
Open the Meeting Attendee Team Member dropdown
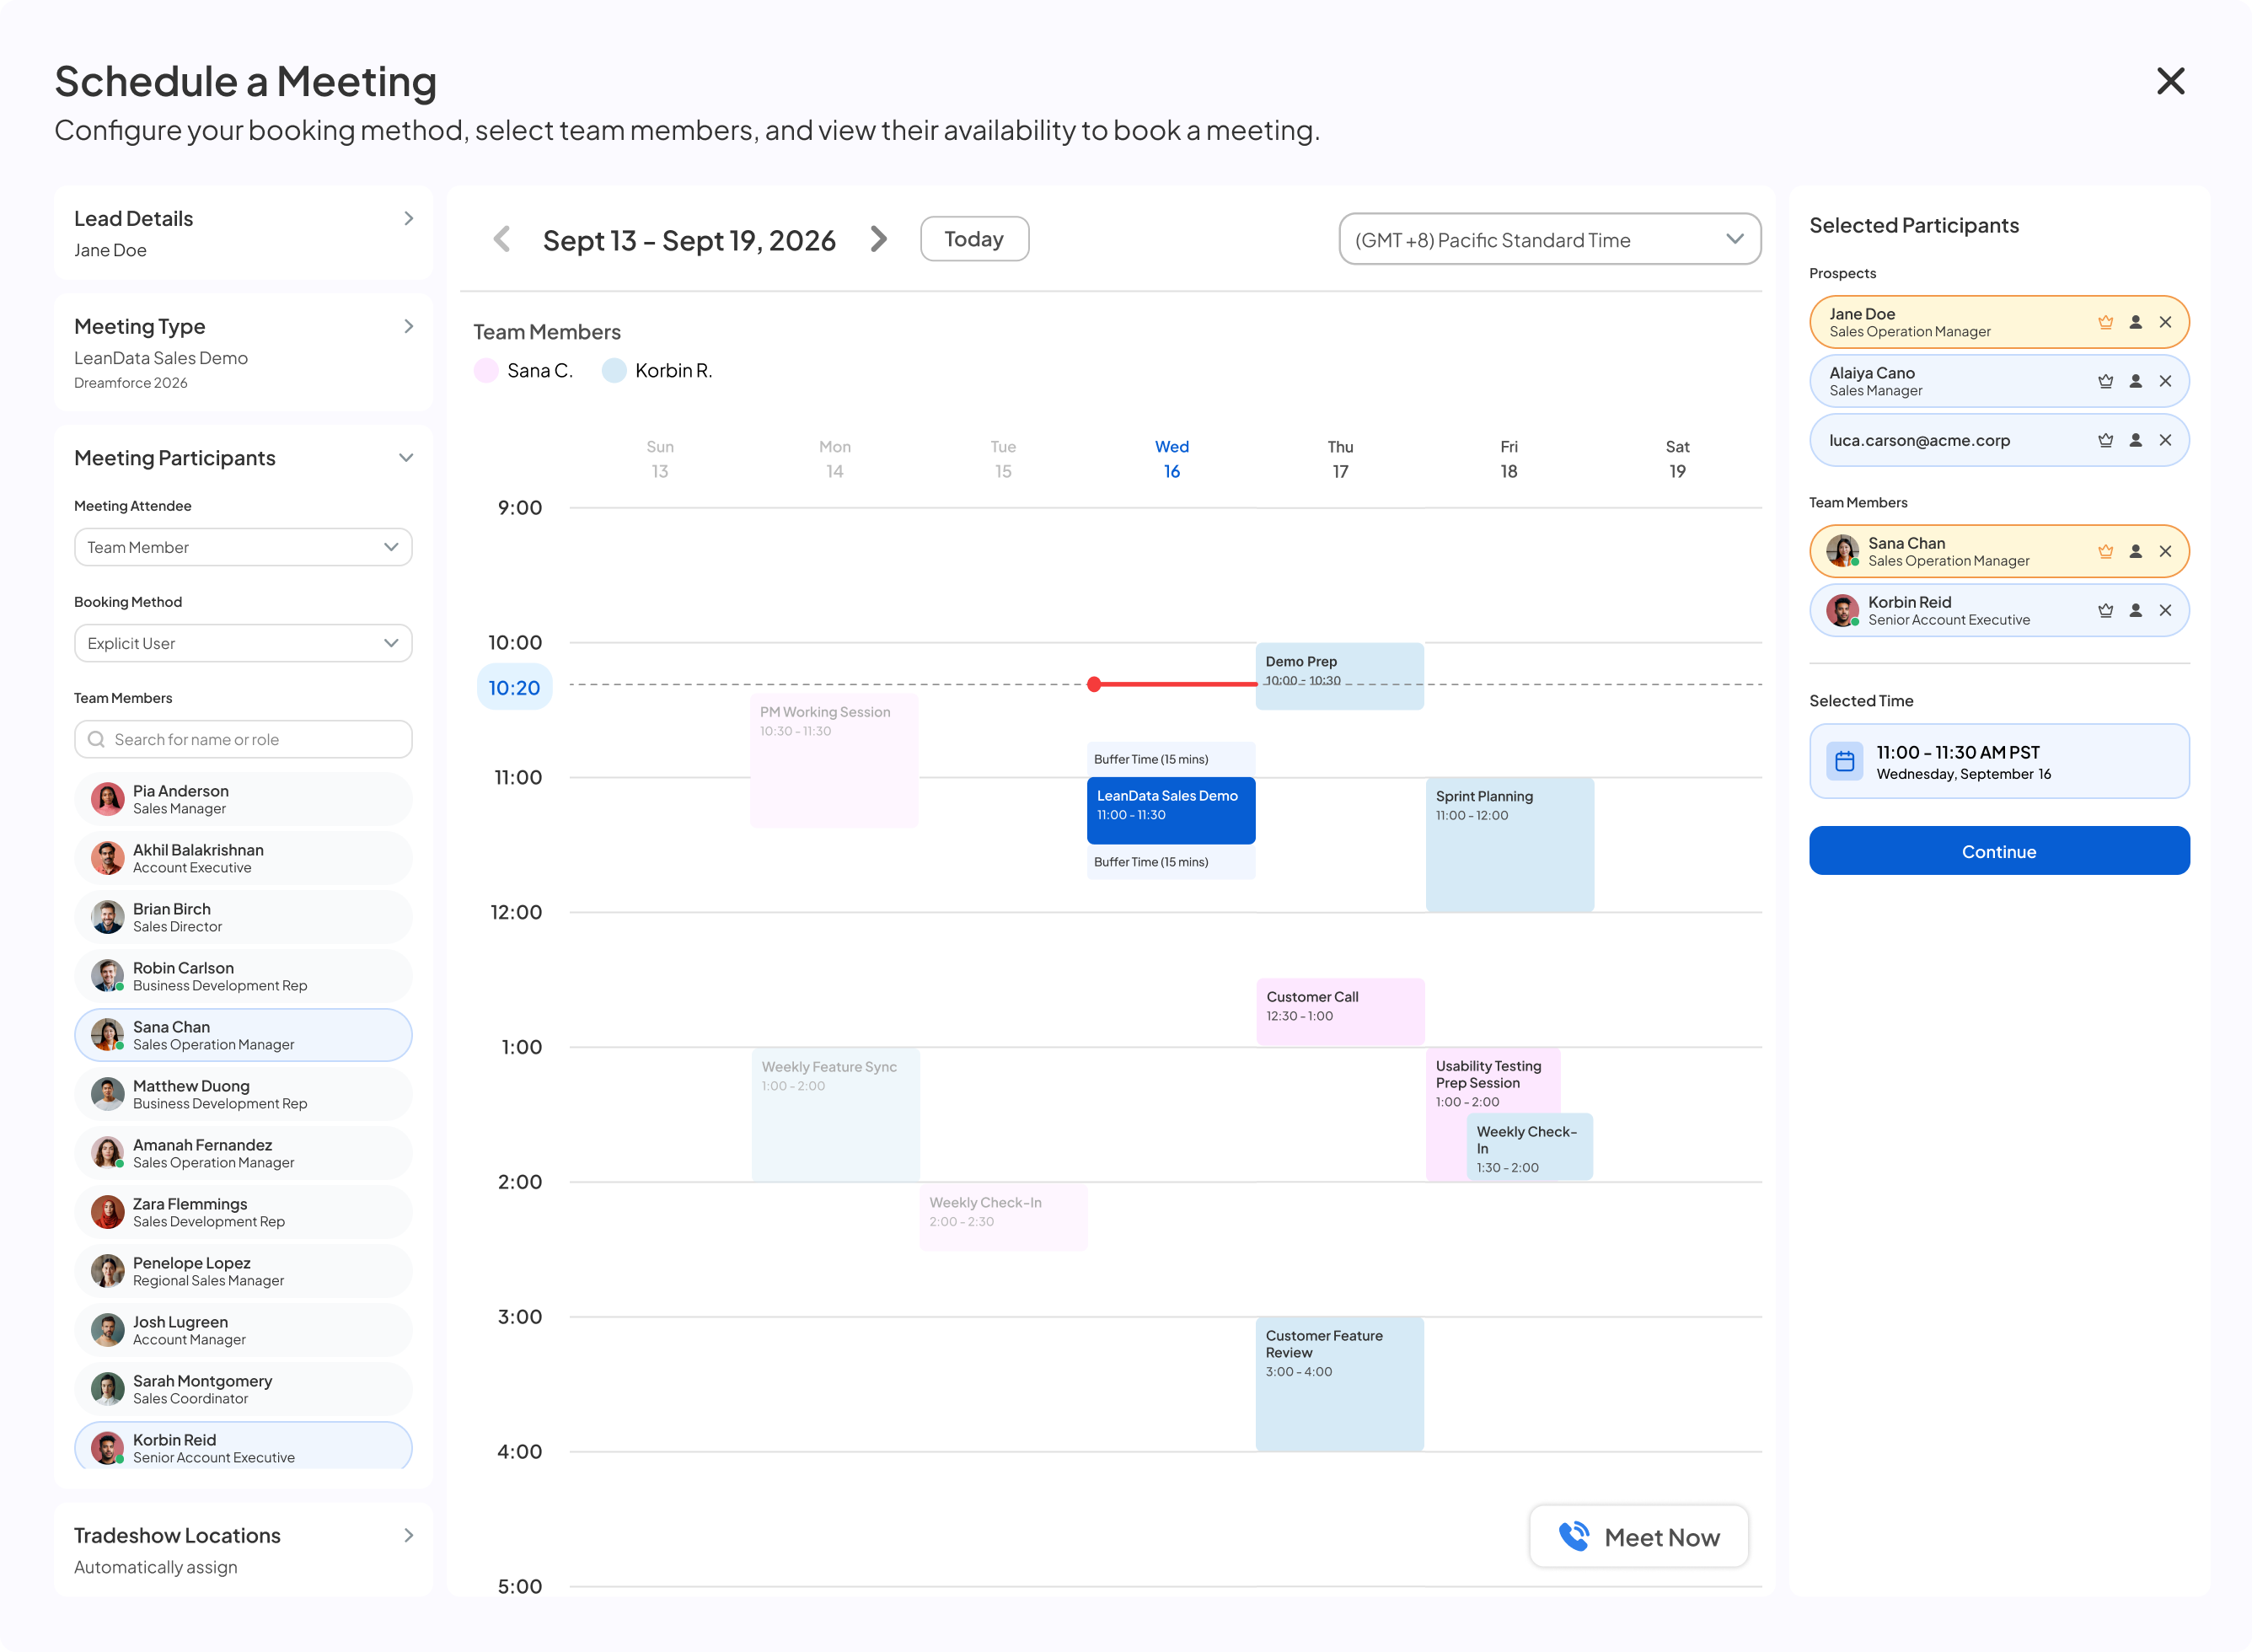243,547
